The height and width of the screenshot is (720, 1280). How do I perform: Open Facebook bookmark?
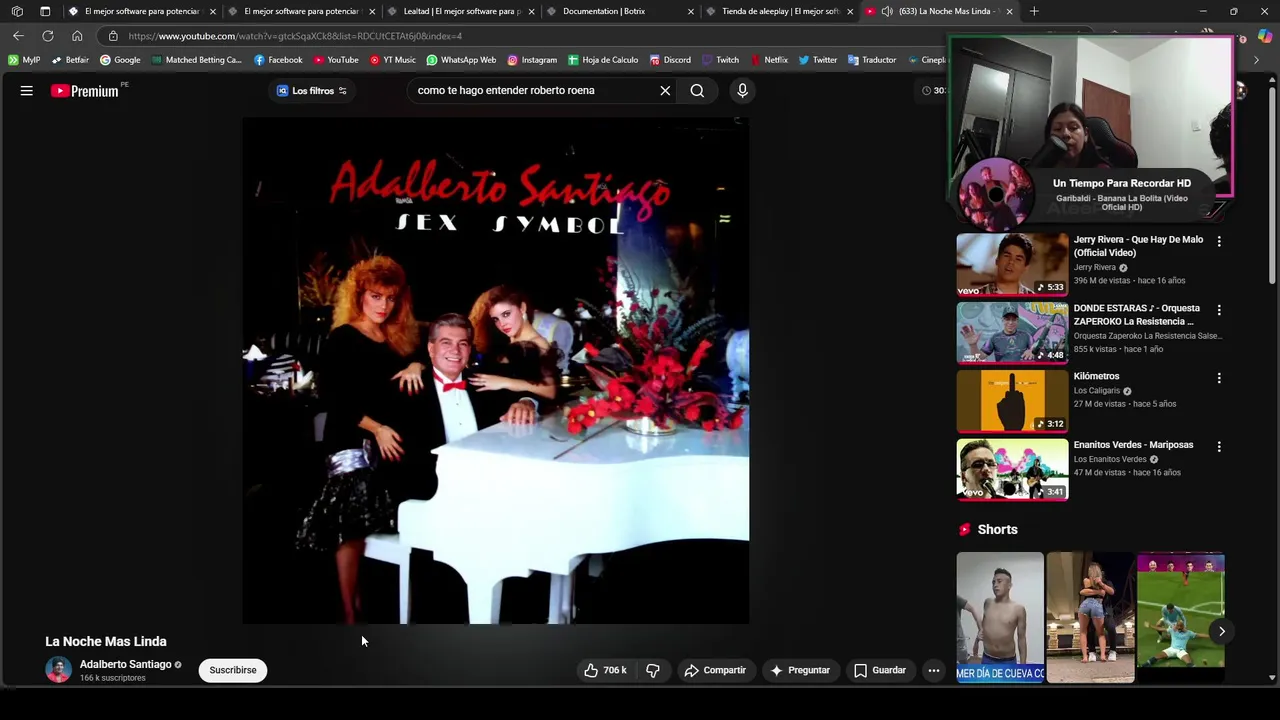point(278,60)
